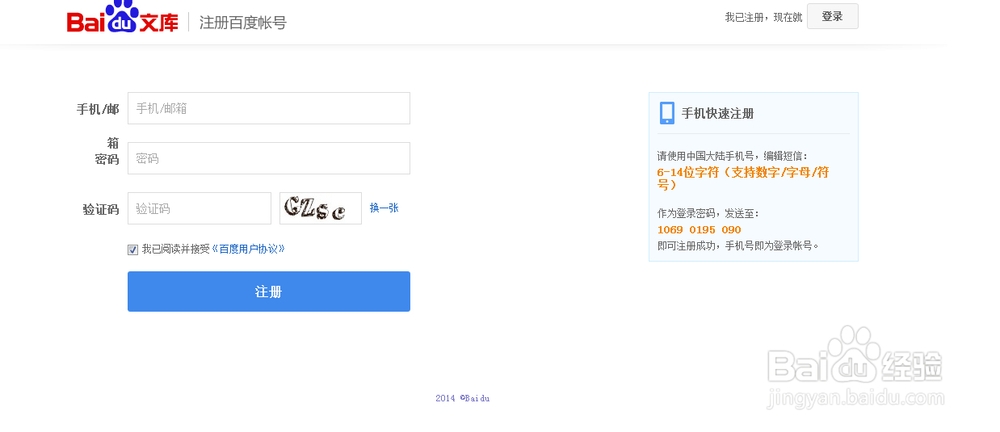Open the 百度用户协议 link
This screenshot has height=432, width=1000.
pyautogui.click(x=247, y=249)
